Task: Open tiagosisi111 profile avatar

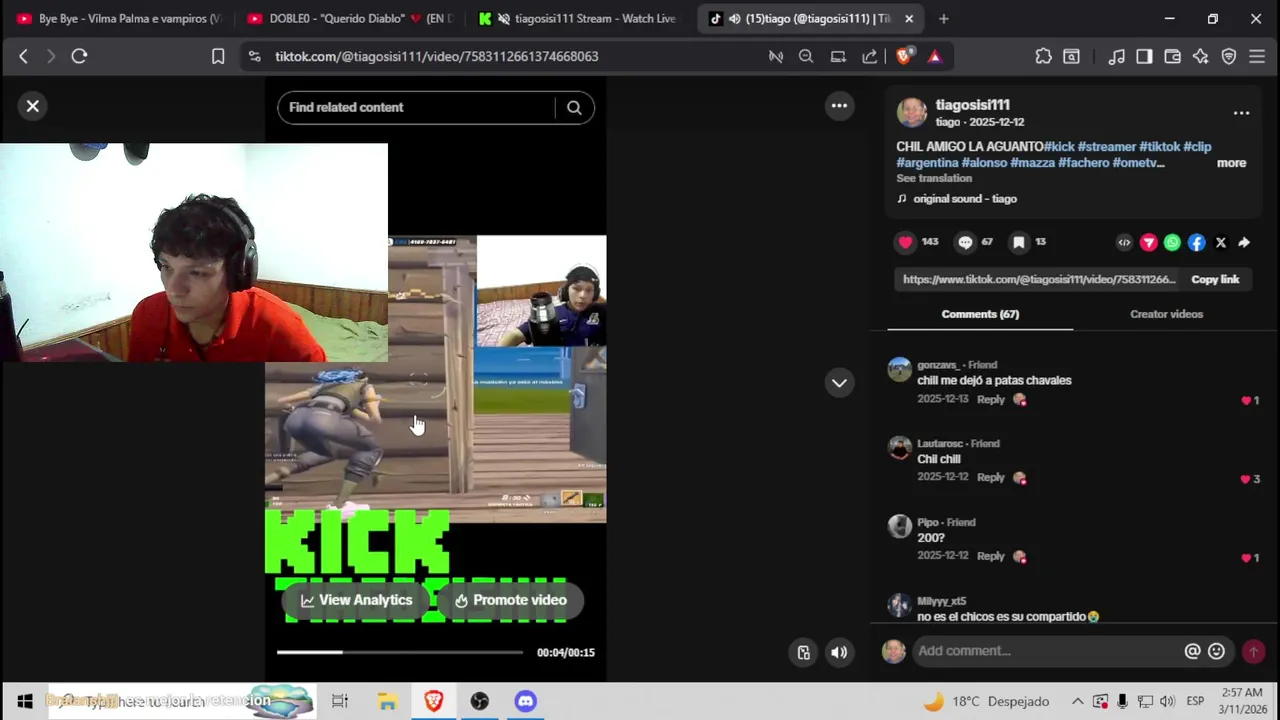Action: coord(911,113)
